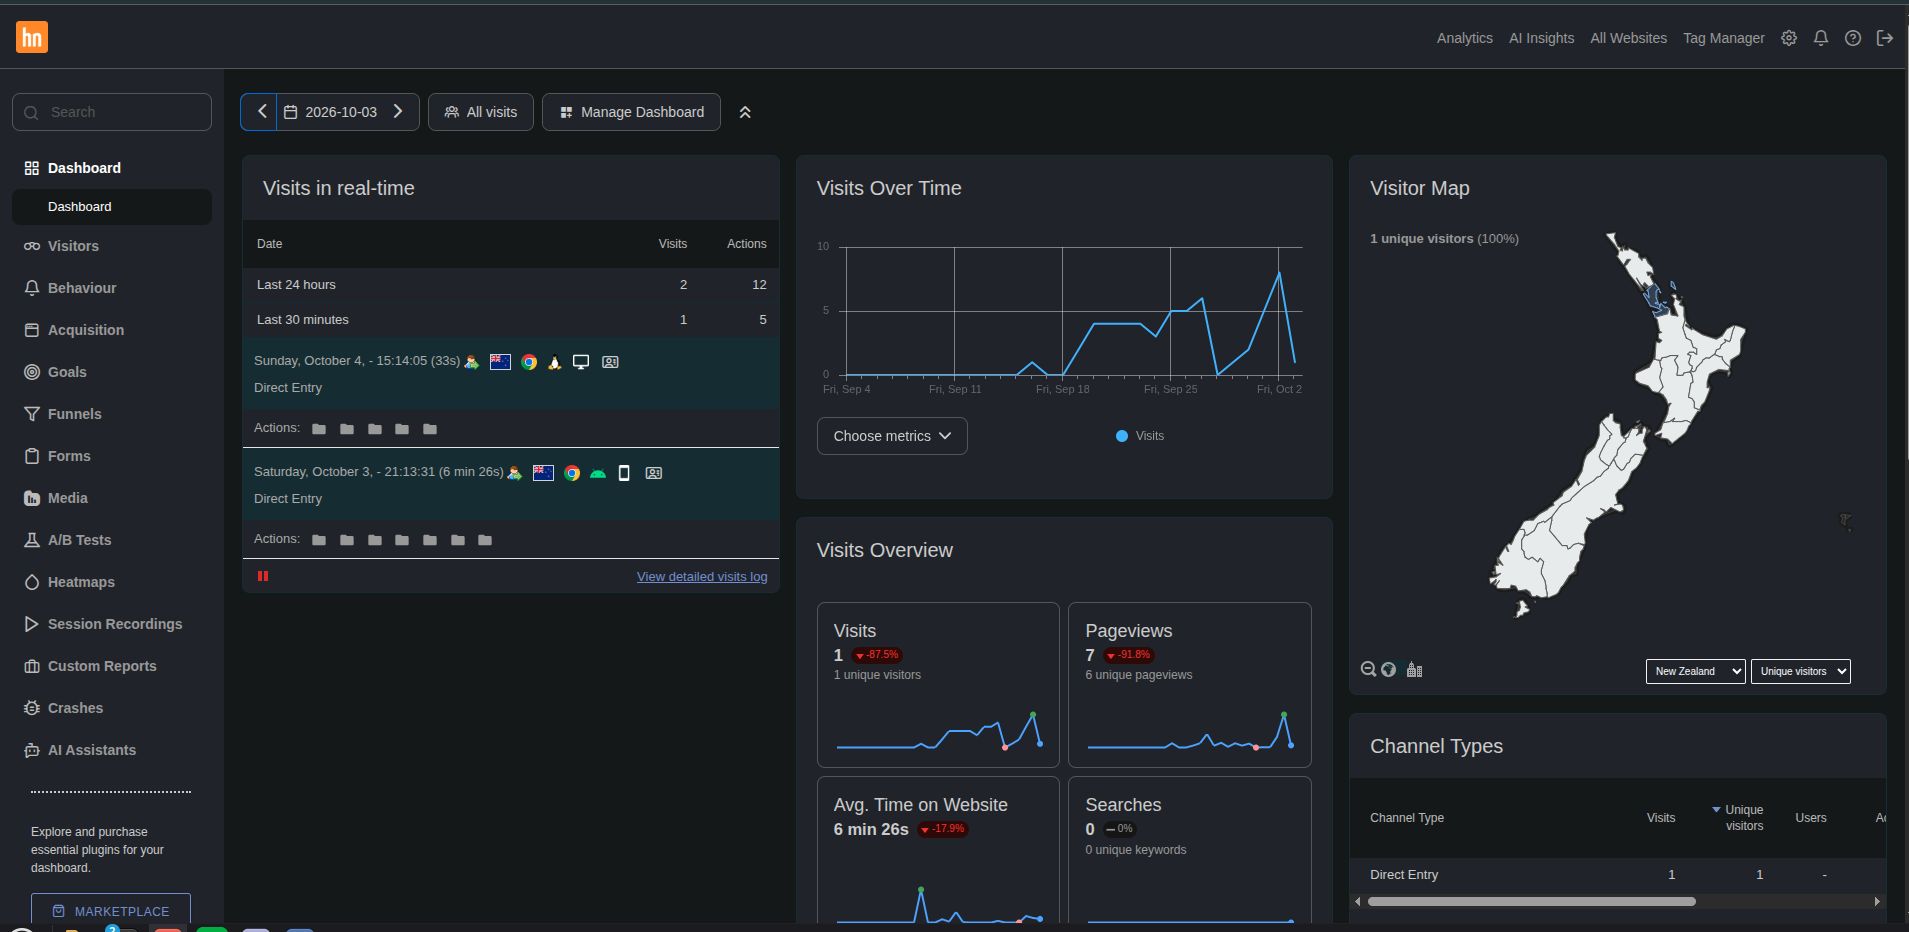Open the help question mark icon
Image resolution: width=1909 pixels, height=932 pixels.
tap(1853, 38)
